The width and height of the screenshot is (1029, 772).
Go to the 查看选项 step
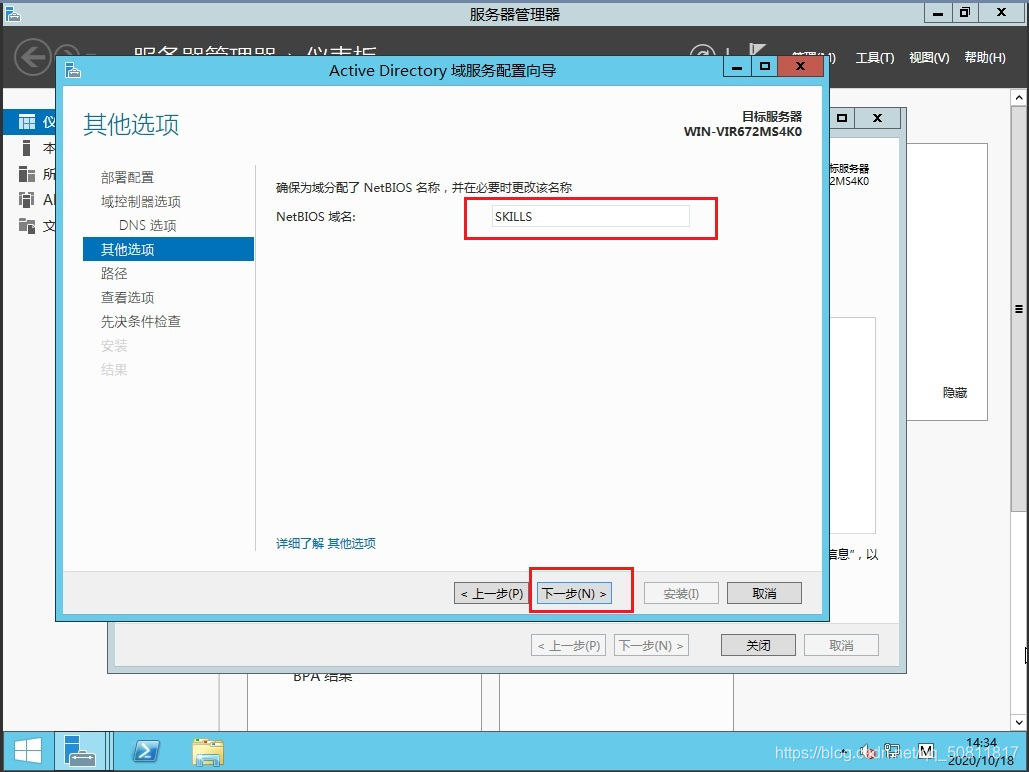127,297
